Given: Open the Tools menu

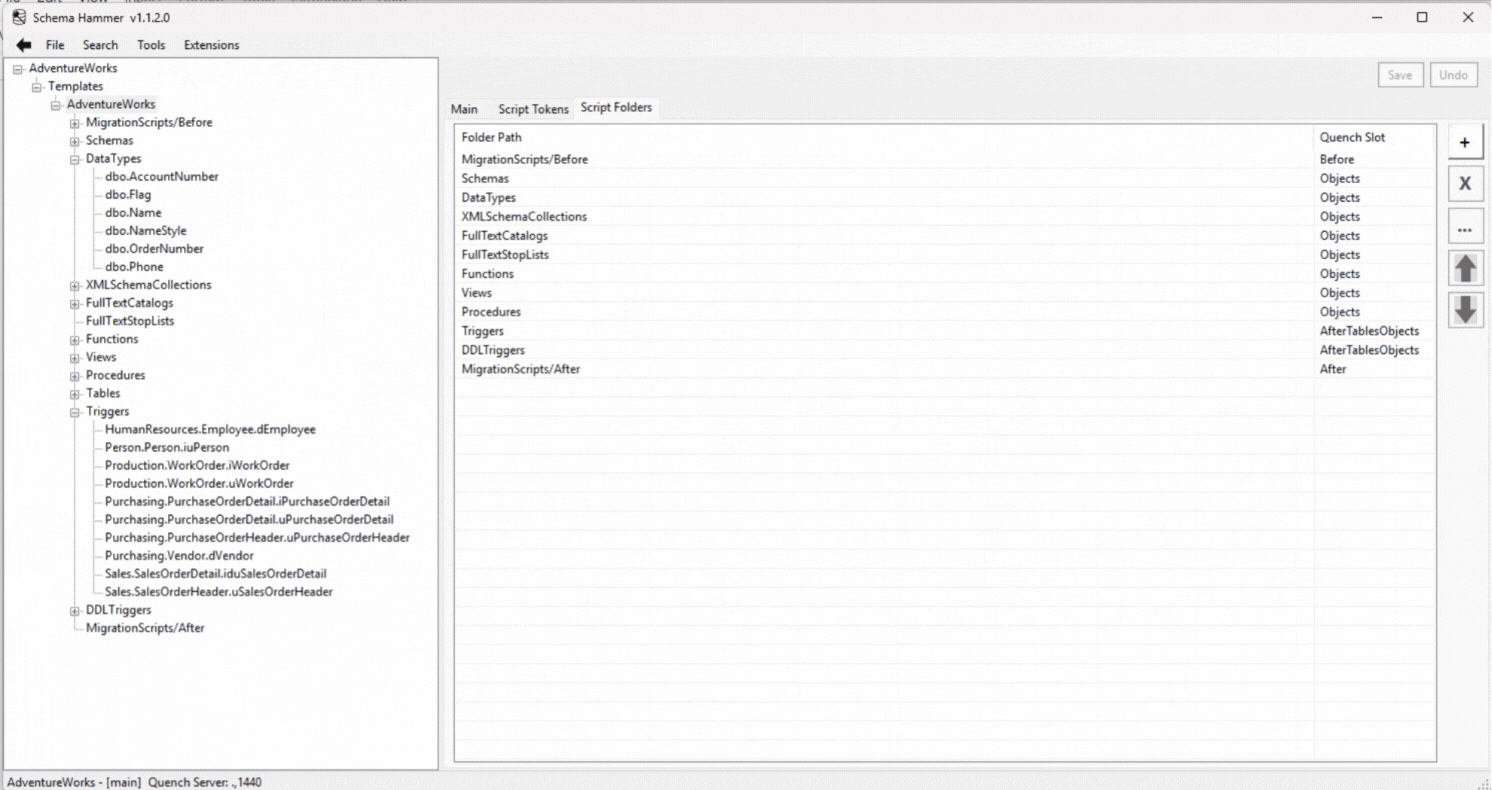Looking at the screenshot, I should (151, 44).
